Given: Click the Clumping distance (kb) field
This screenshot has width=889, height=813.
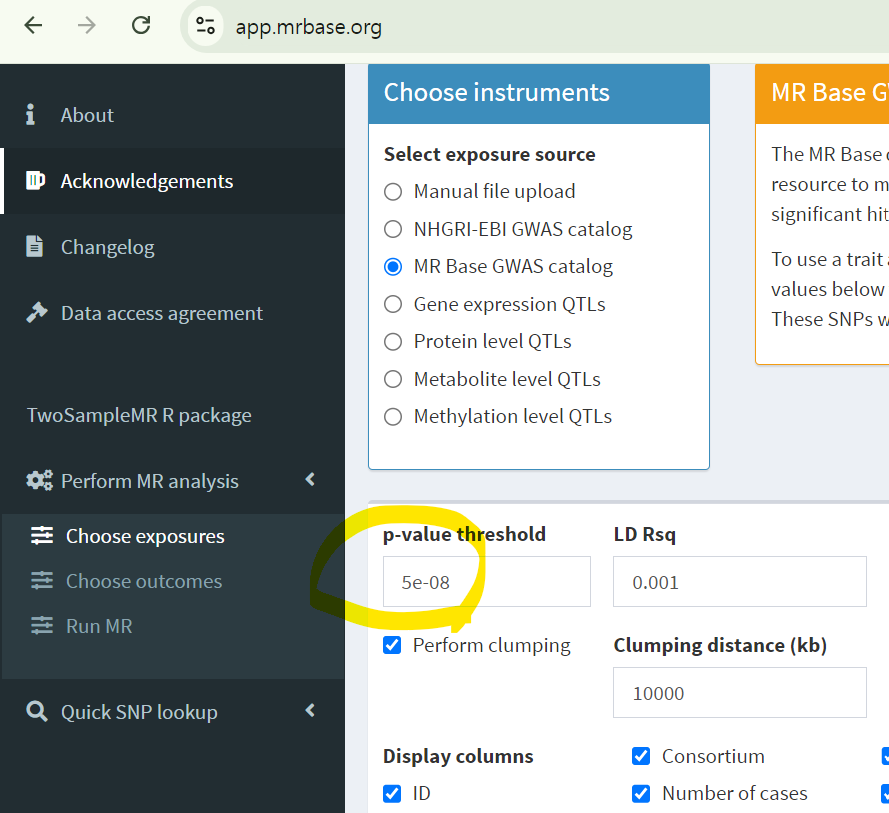Looking at the screenshot, I should pyautogui.click(x=739, y=692).
